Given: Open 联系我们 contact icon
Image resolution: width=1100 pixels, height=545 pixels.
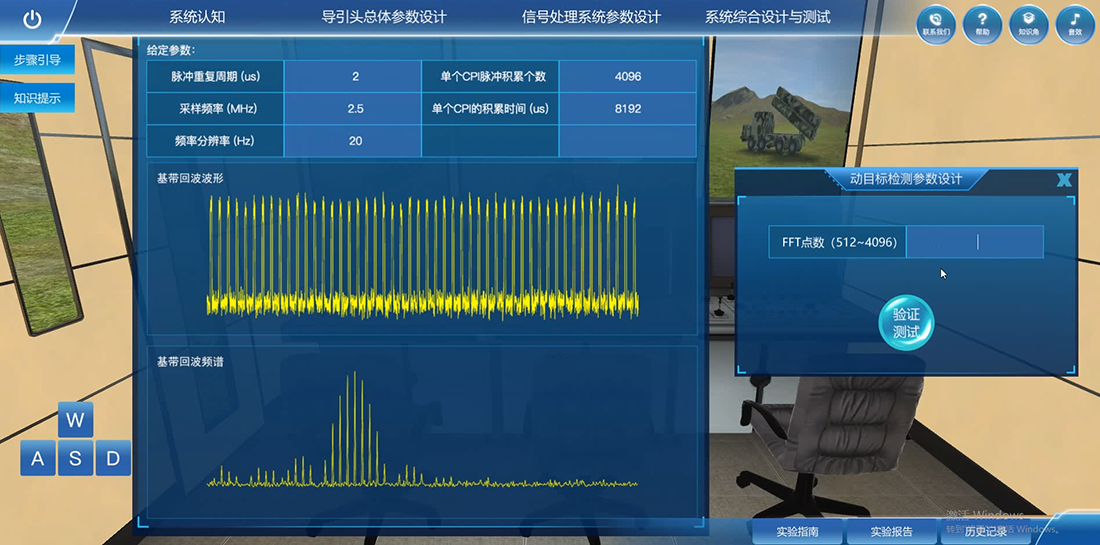Looking at the screenshot, I should (x=936, y=21).
